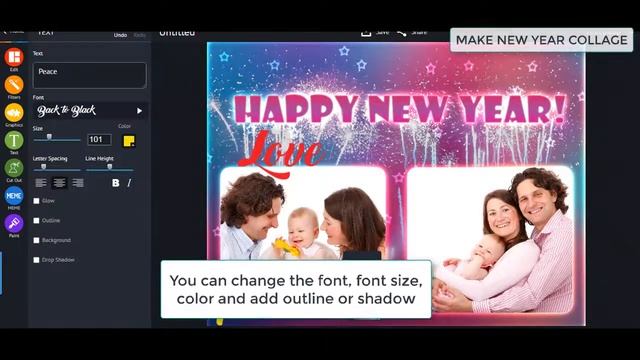Enable the Glow checkbox
Image resolution: width=640 pixels, height=360 pixels.
point(36,201)
